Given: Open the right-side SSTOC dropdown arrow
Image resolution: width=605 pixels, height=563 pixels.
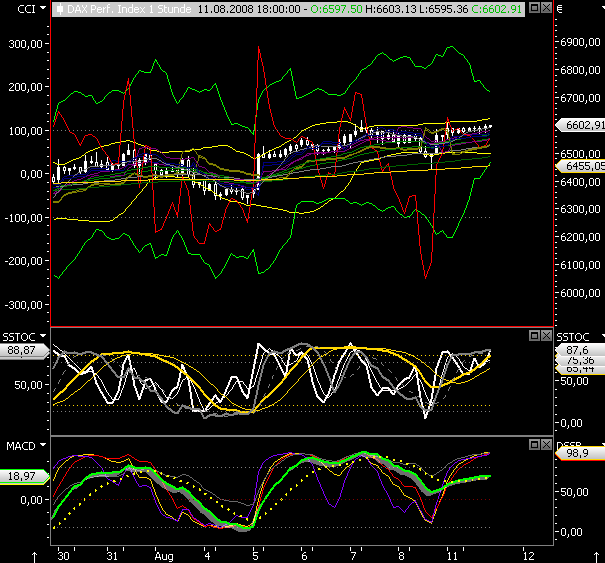Looking at the screenshot, I should pyautogui.click(x=603, y=337).
